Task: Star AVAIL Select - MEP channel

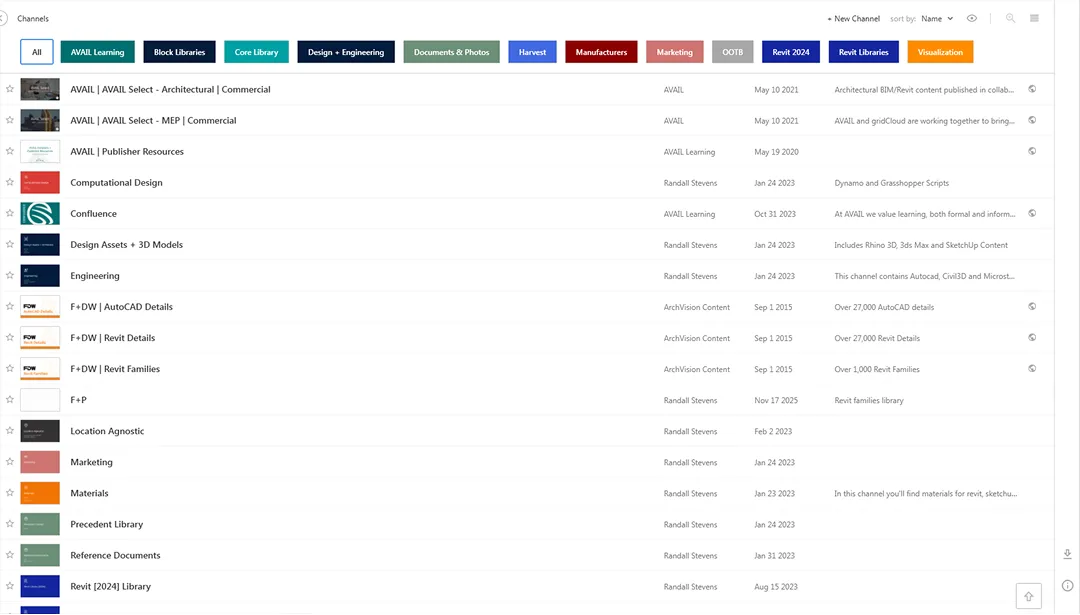Action: point(10,121)
